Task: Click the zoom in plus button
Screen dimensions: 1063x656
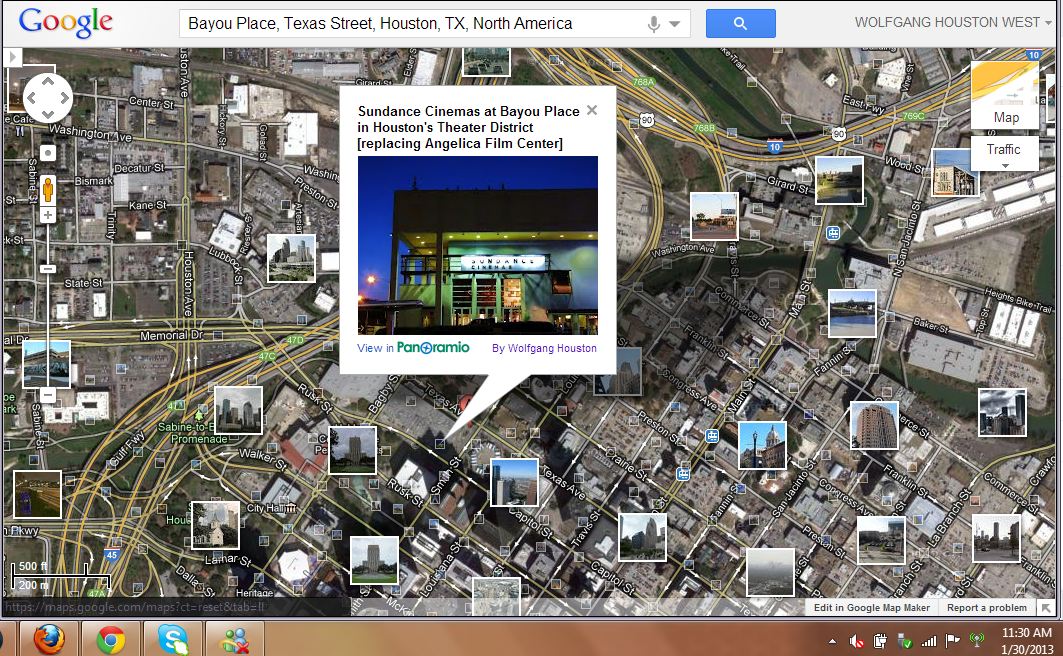Action: point(47,216)
